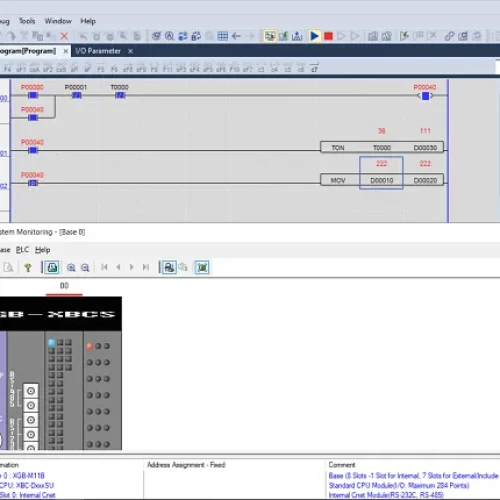Viewport: 500px width, 500px height.
Task: Click the T0000 contact in the first rung
Action: [120, 95]
